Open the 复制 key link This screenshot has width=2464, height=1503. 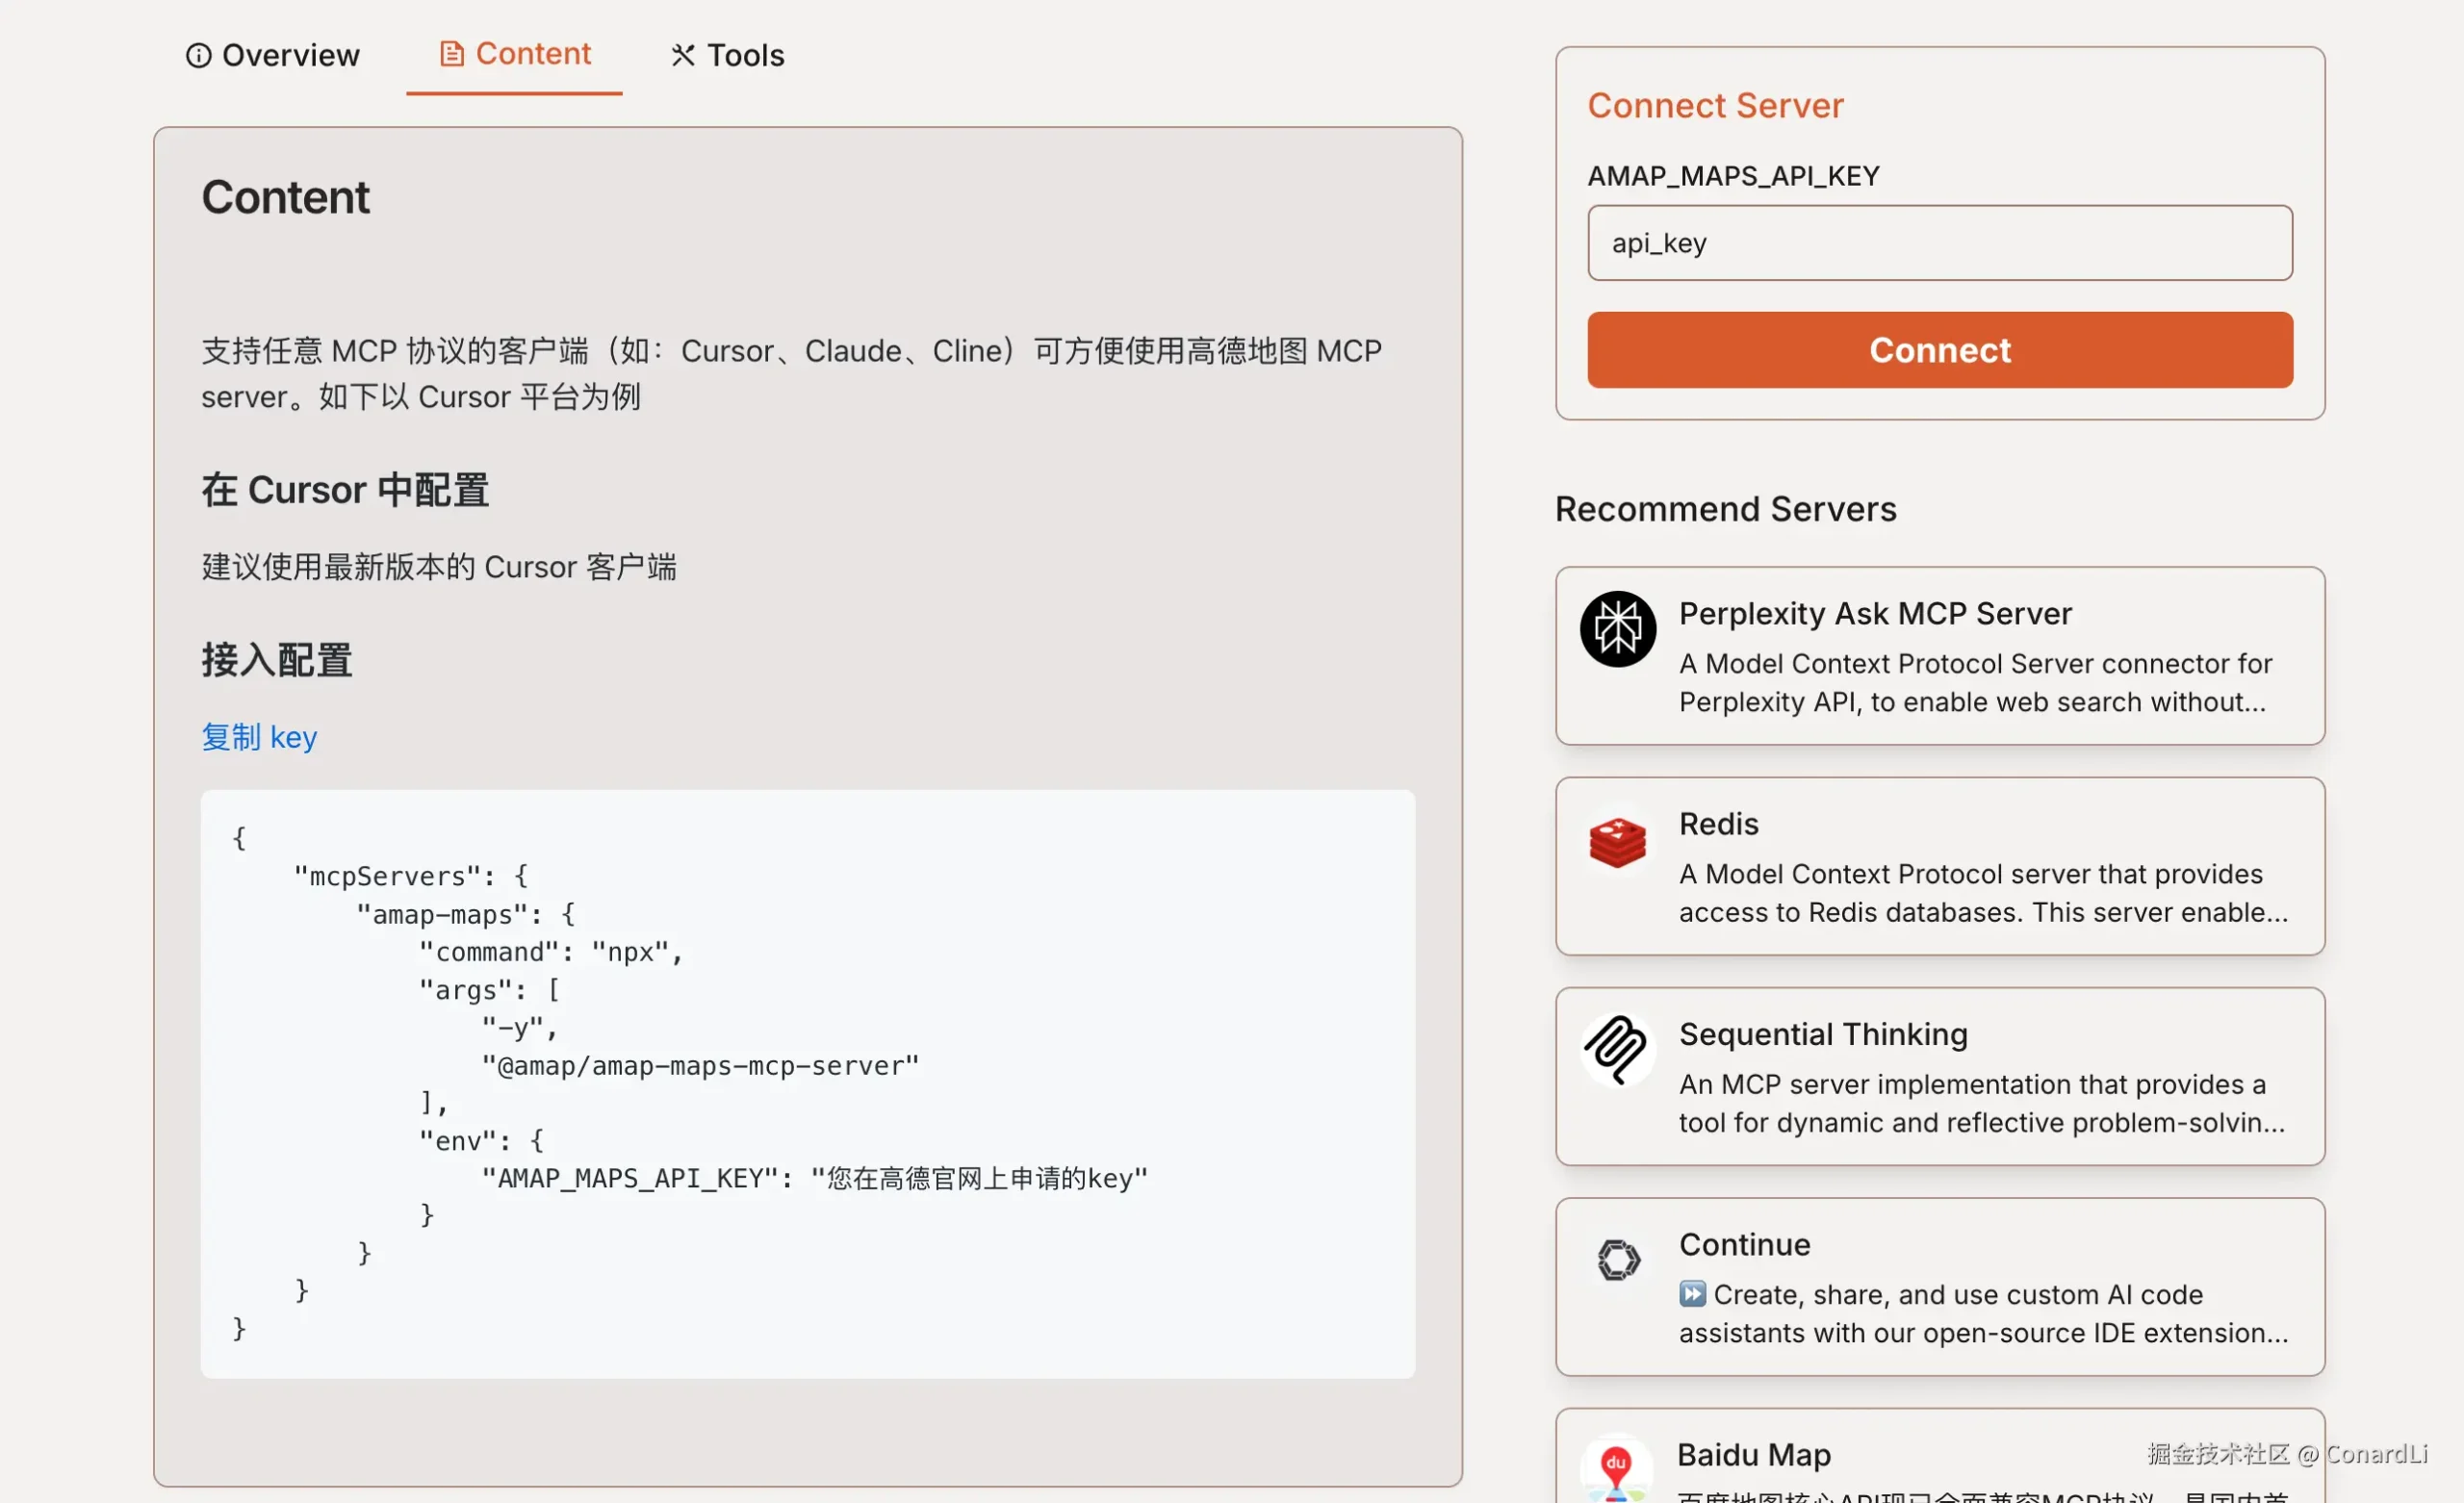pyautogui.click(x=259, y=737)
